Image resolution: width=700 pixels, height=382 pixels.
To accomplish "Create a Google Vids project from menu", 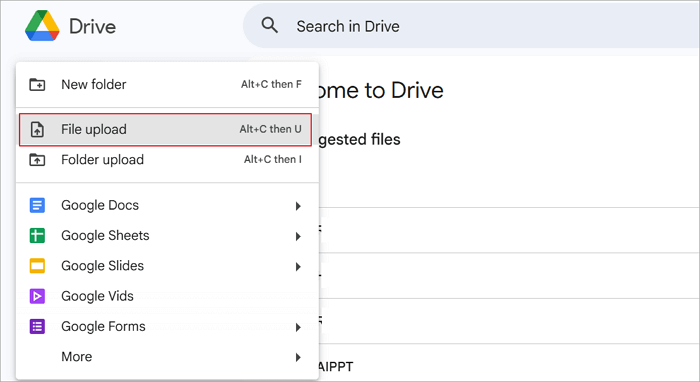I will point(167,296).
